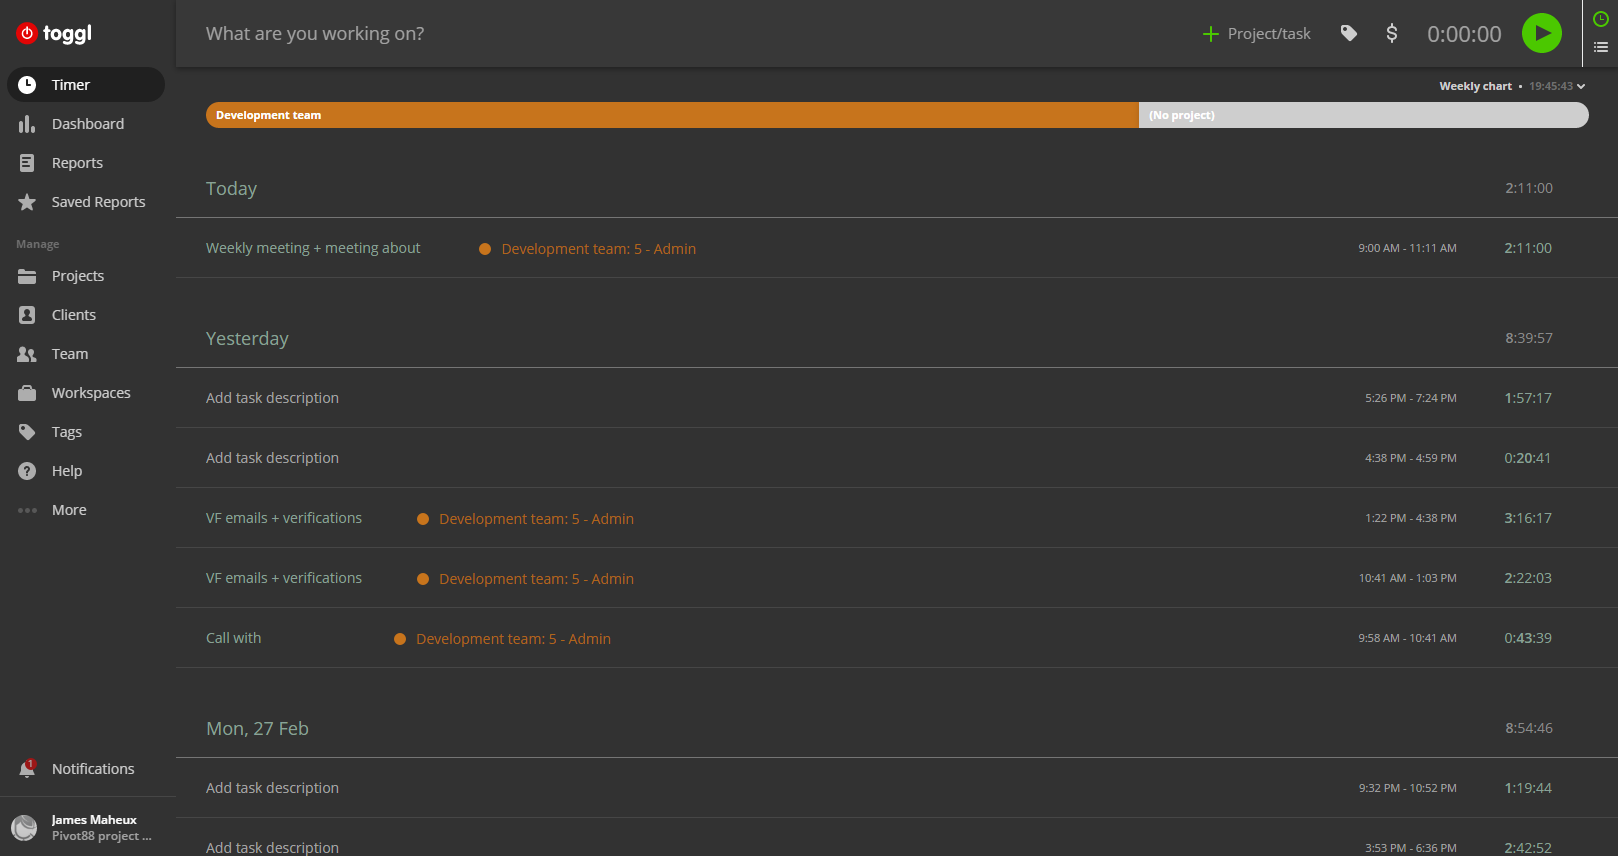Click duration 0:43:39

[1528, 638]
